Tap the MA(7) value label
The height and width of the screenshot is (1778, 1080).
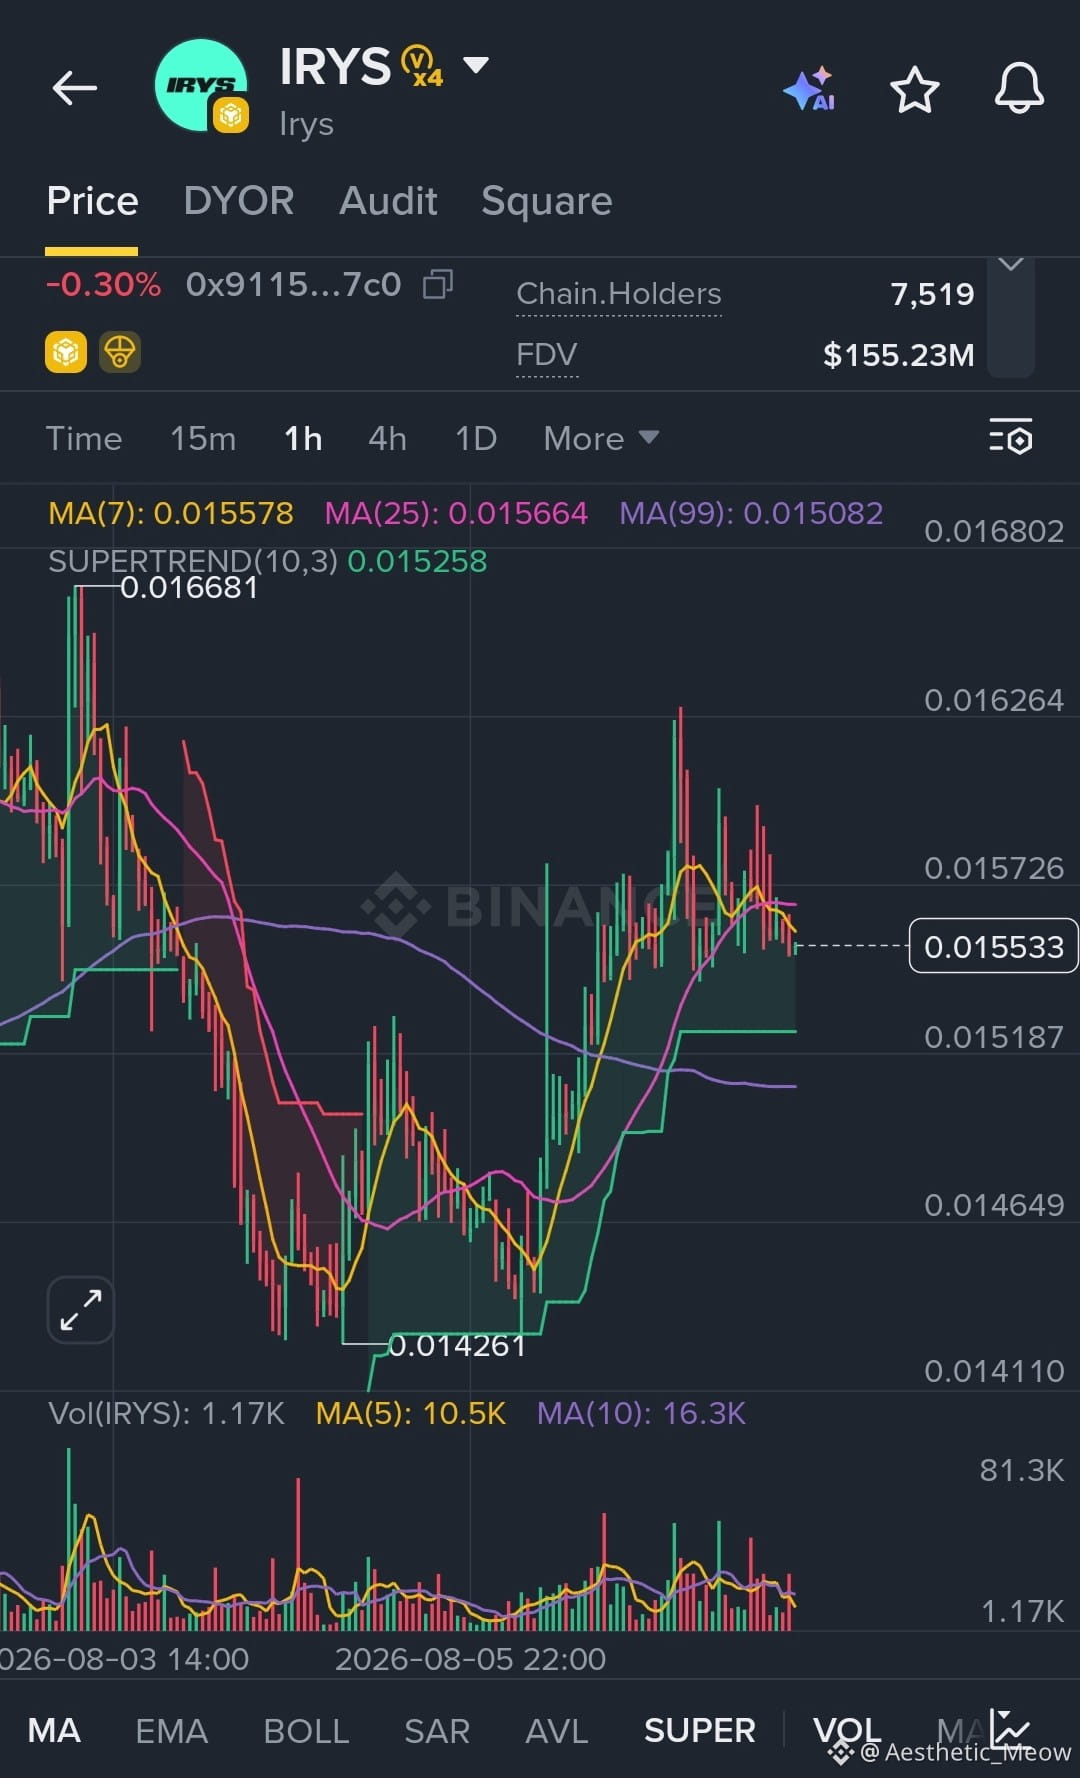[171, 513]
